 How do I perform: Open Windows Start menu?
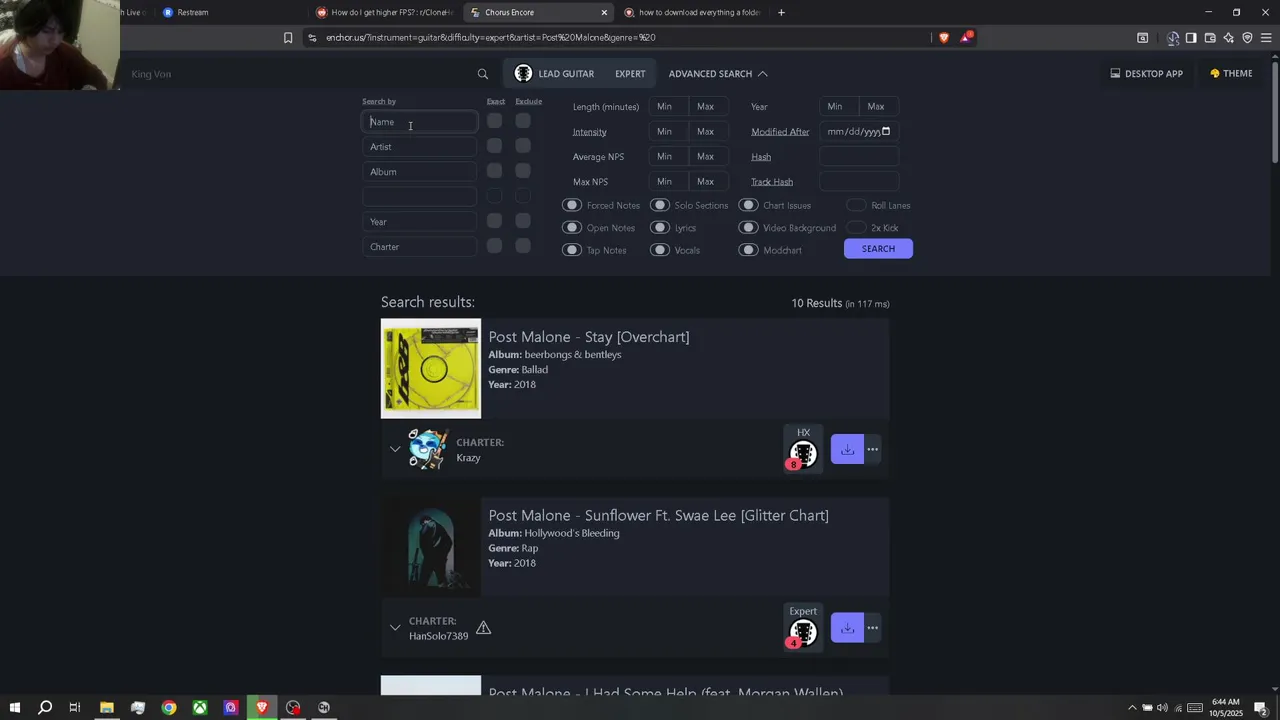tap(15, 708)
